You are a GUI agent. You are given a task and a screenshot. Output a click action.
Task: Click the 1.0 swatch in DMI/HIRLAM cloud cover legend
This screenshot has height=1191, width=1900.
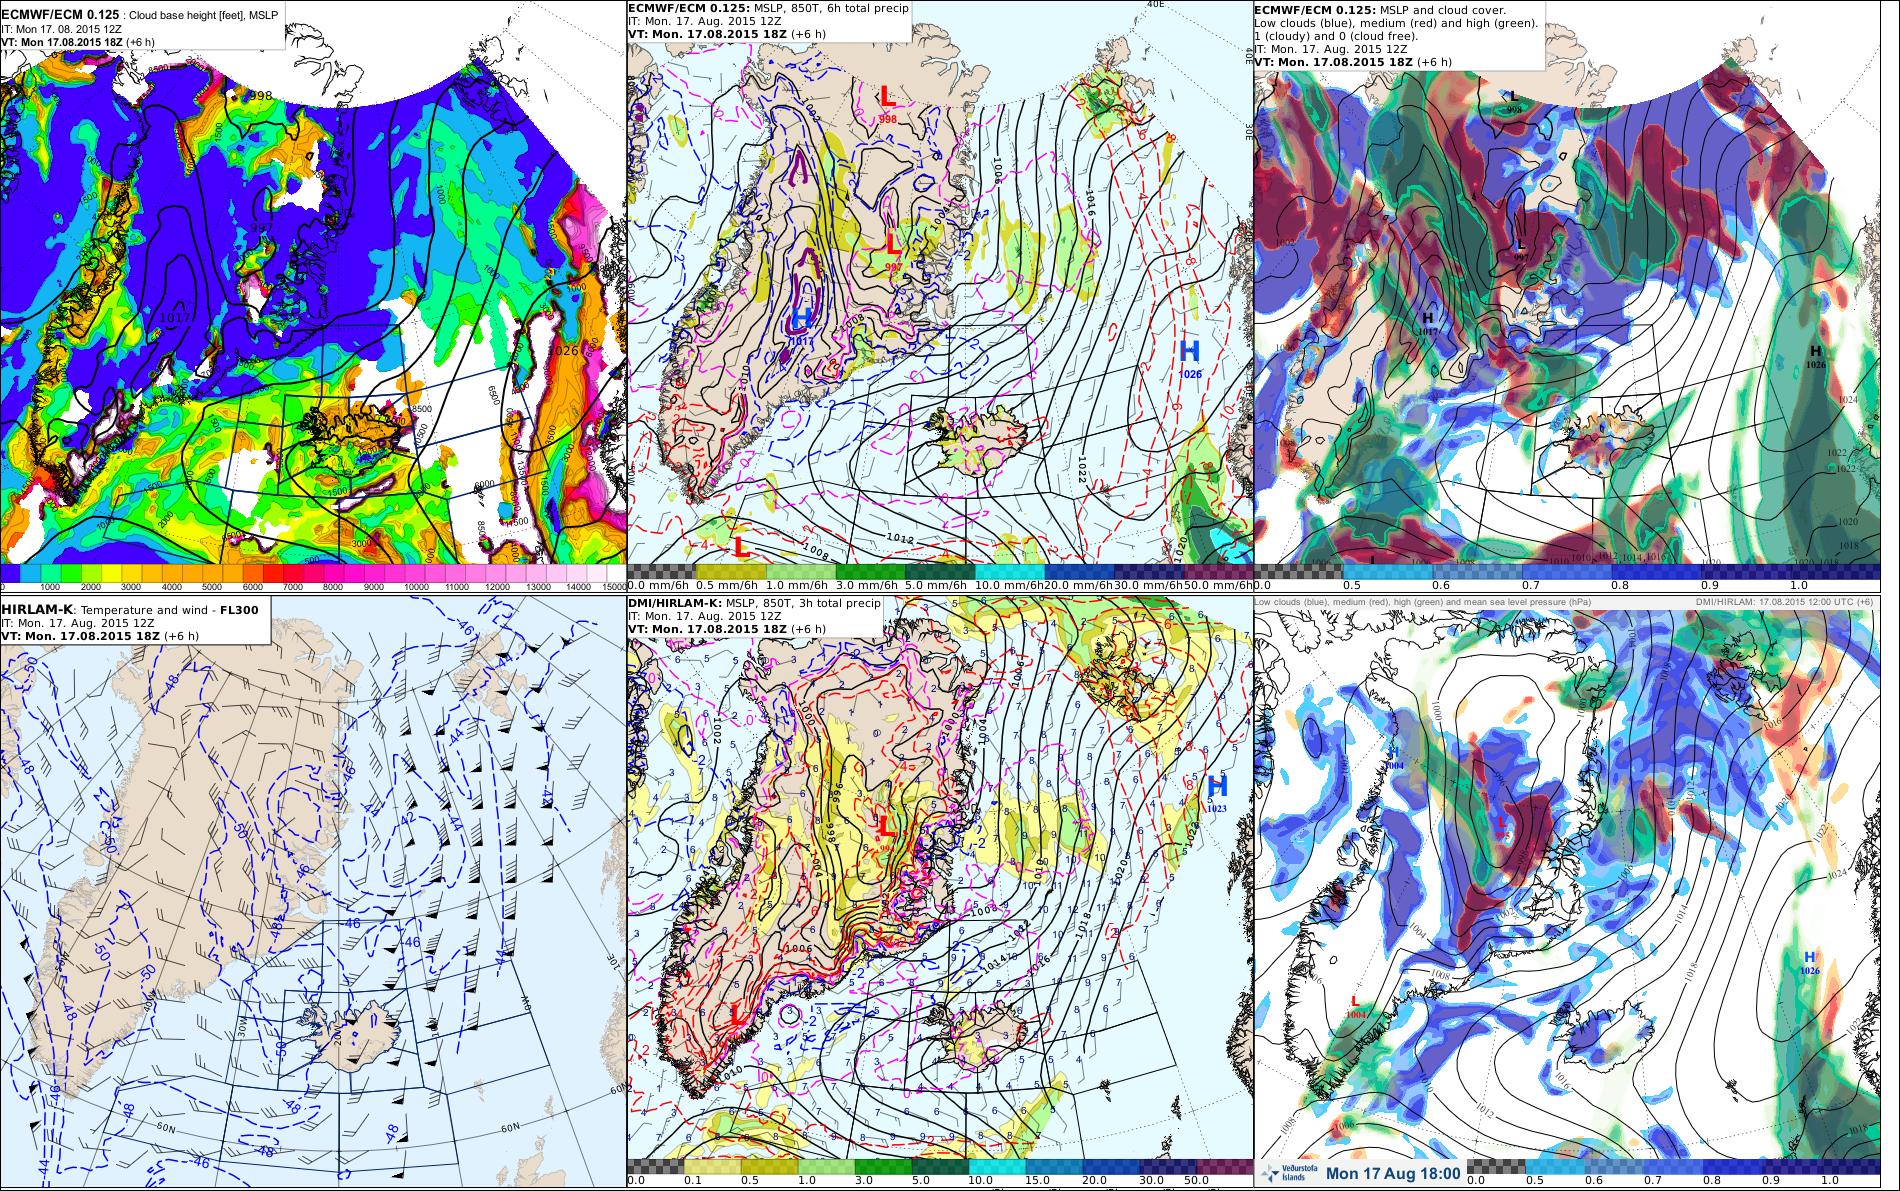pyautogui.click(x=1848, y=1166)
